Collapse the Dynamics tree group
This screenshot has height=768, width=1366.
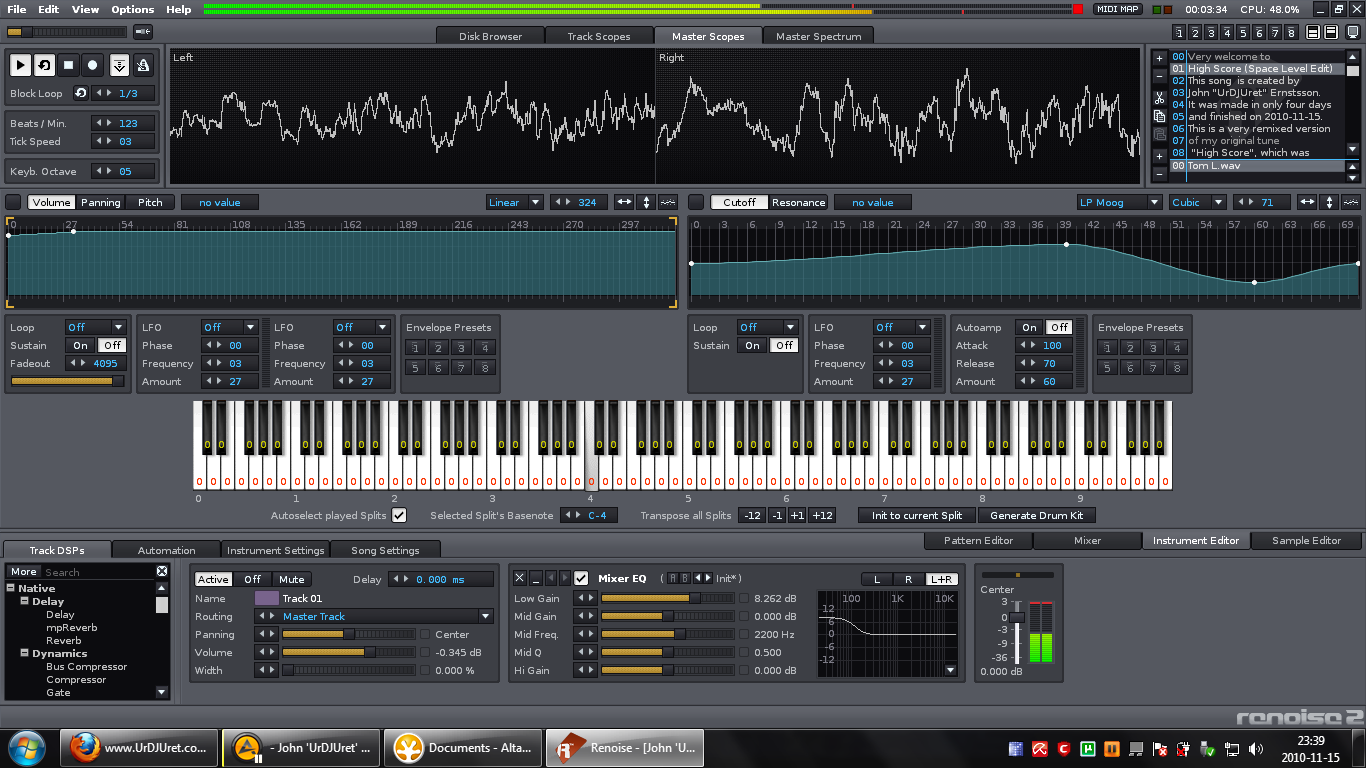(x=24, y=653)
